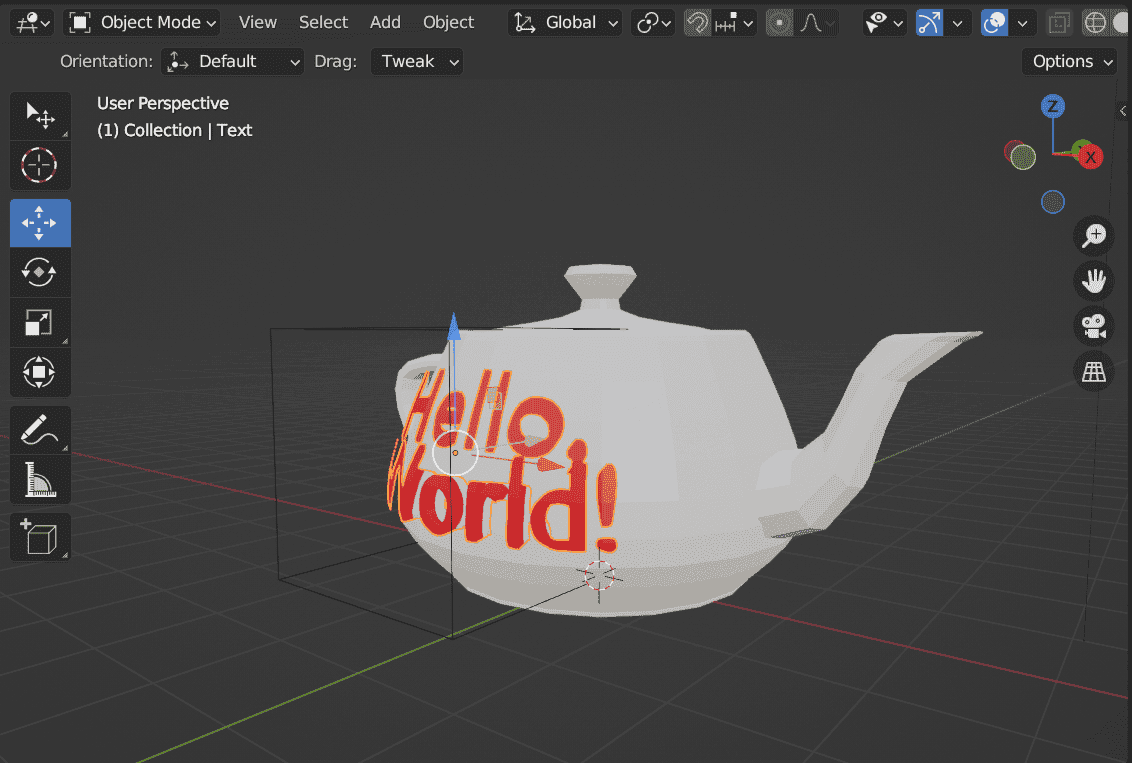Select the Rotate tool
Image resolution: width=1132 pixels, height=763 pixels.
[x=40, y=273]
